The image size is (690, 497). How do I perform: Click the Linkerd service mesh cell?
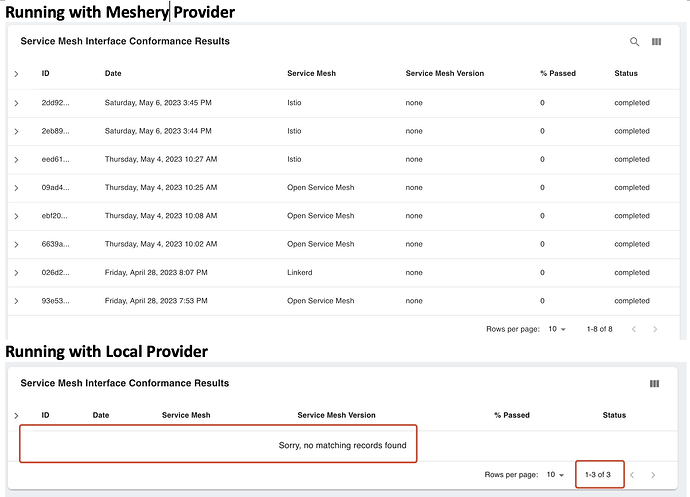pyautogui.click(x=300, y=272)
